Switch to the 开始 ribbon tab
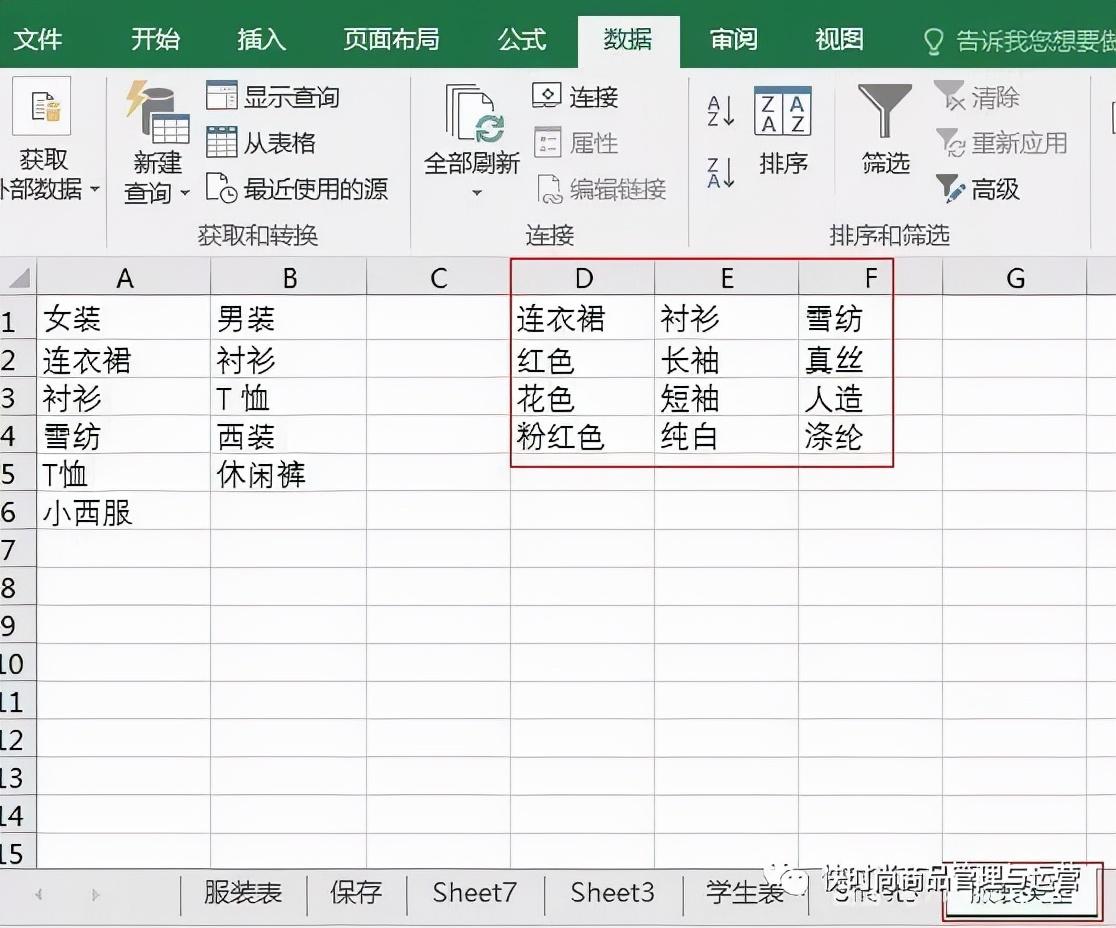Screen dimensions: 1116x928 click(155, 39)
